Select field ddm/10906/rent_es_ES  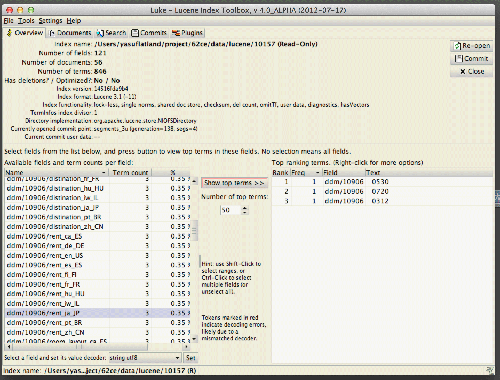tap(97, 265)
